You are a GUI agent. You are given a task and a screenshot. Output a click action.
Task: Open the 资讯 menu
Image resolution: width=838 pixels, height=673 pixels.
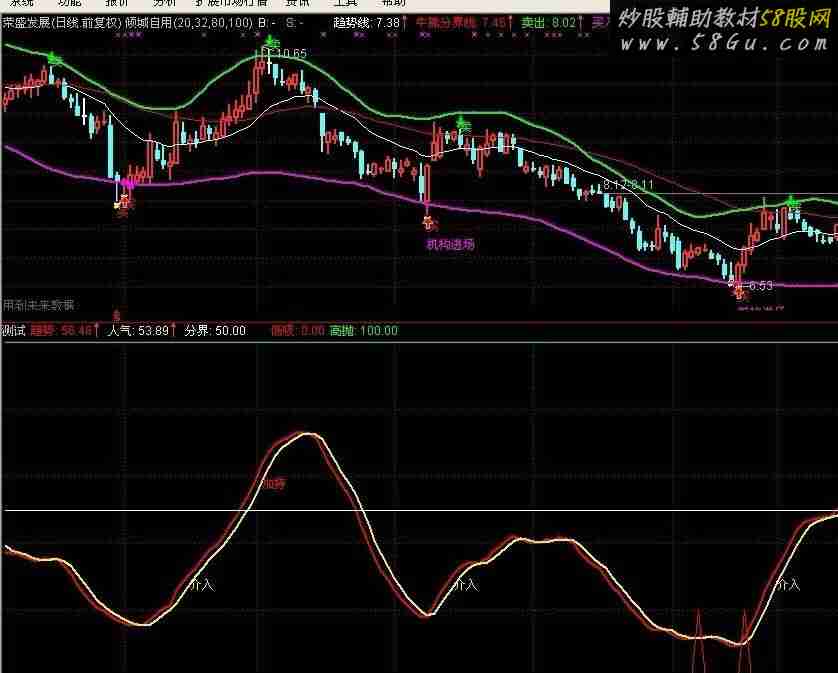(297, 4)
